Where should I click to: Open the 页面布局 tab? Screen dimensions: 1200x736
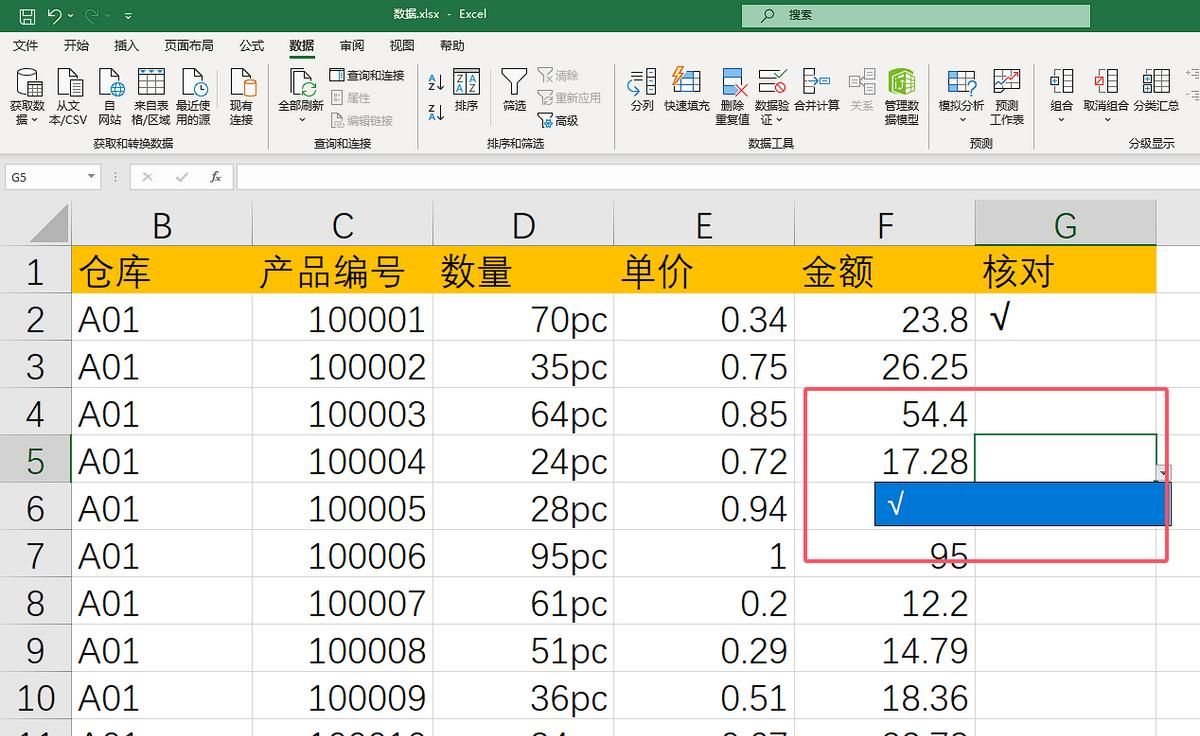tap(189, 46)
